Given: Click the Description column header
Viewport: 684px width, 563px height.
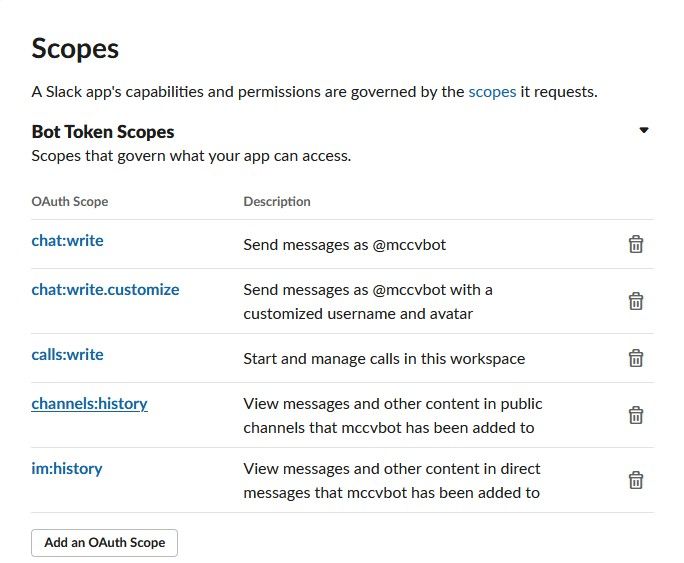Looking at the screenshot, I should pos(277,201).
